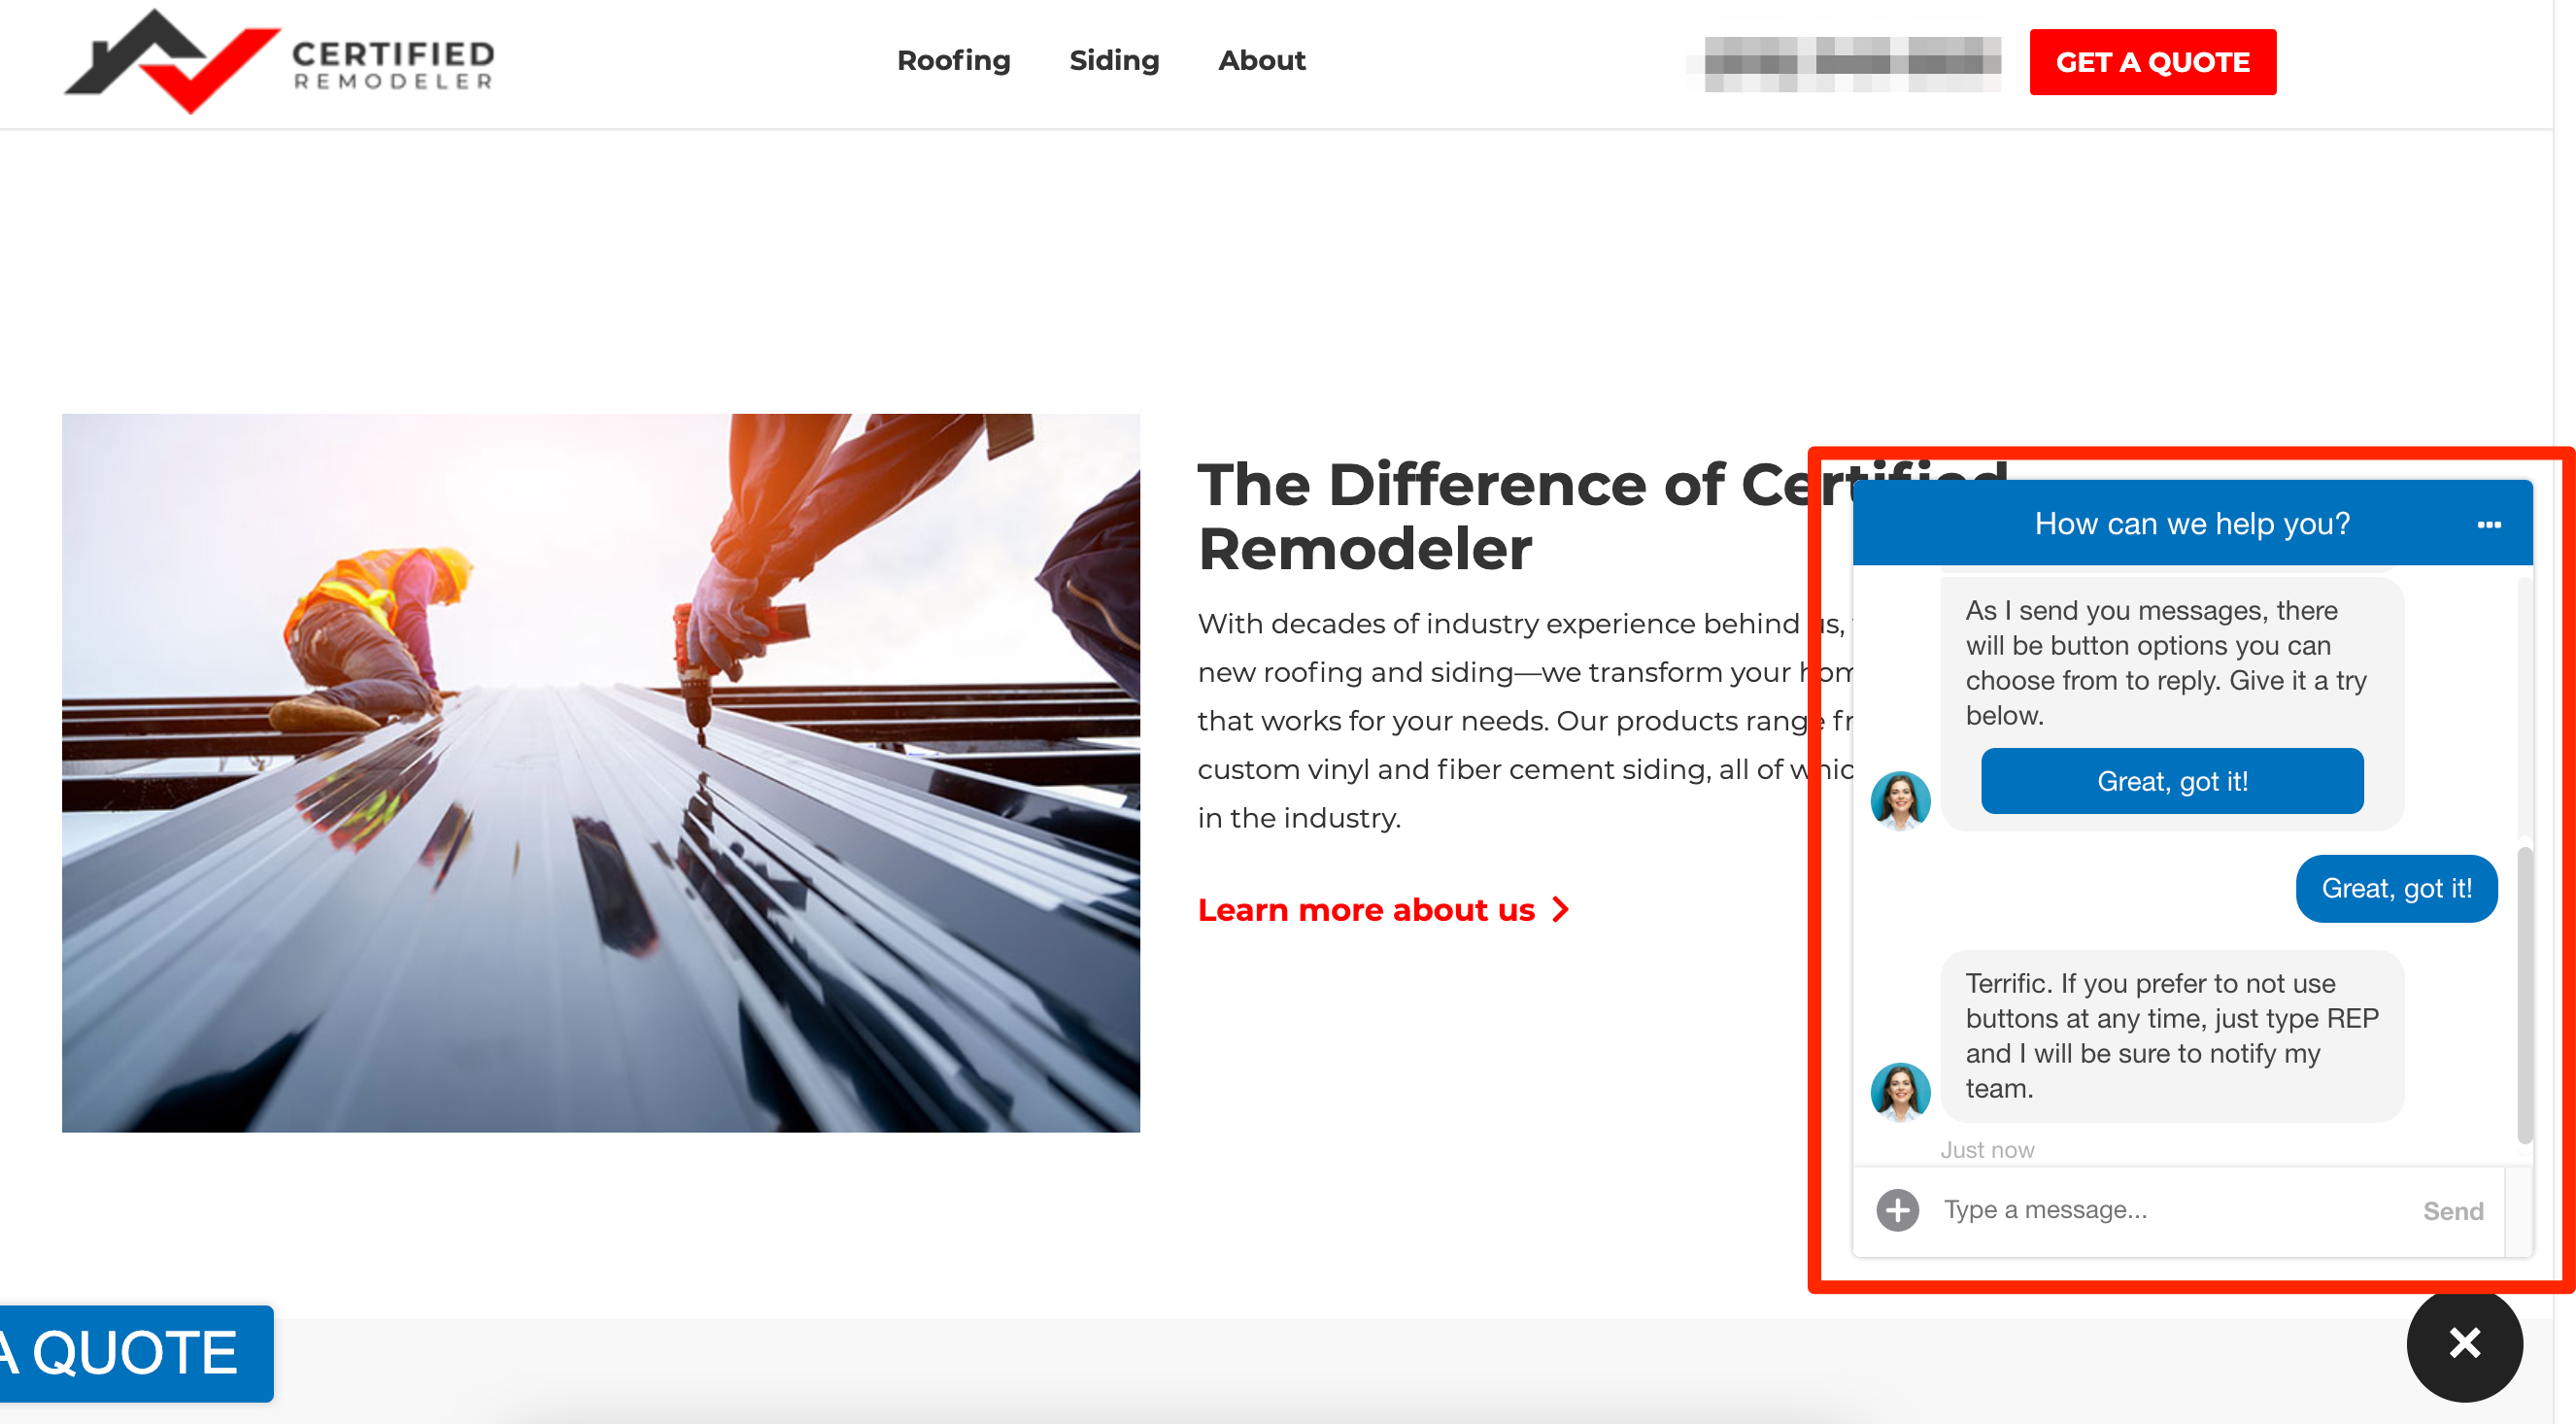Screen dimensions: 2576x1424
Task: Click the plus attachment icon in chat
Action: pyautogui.click(x=1897, y=1210)
